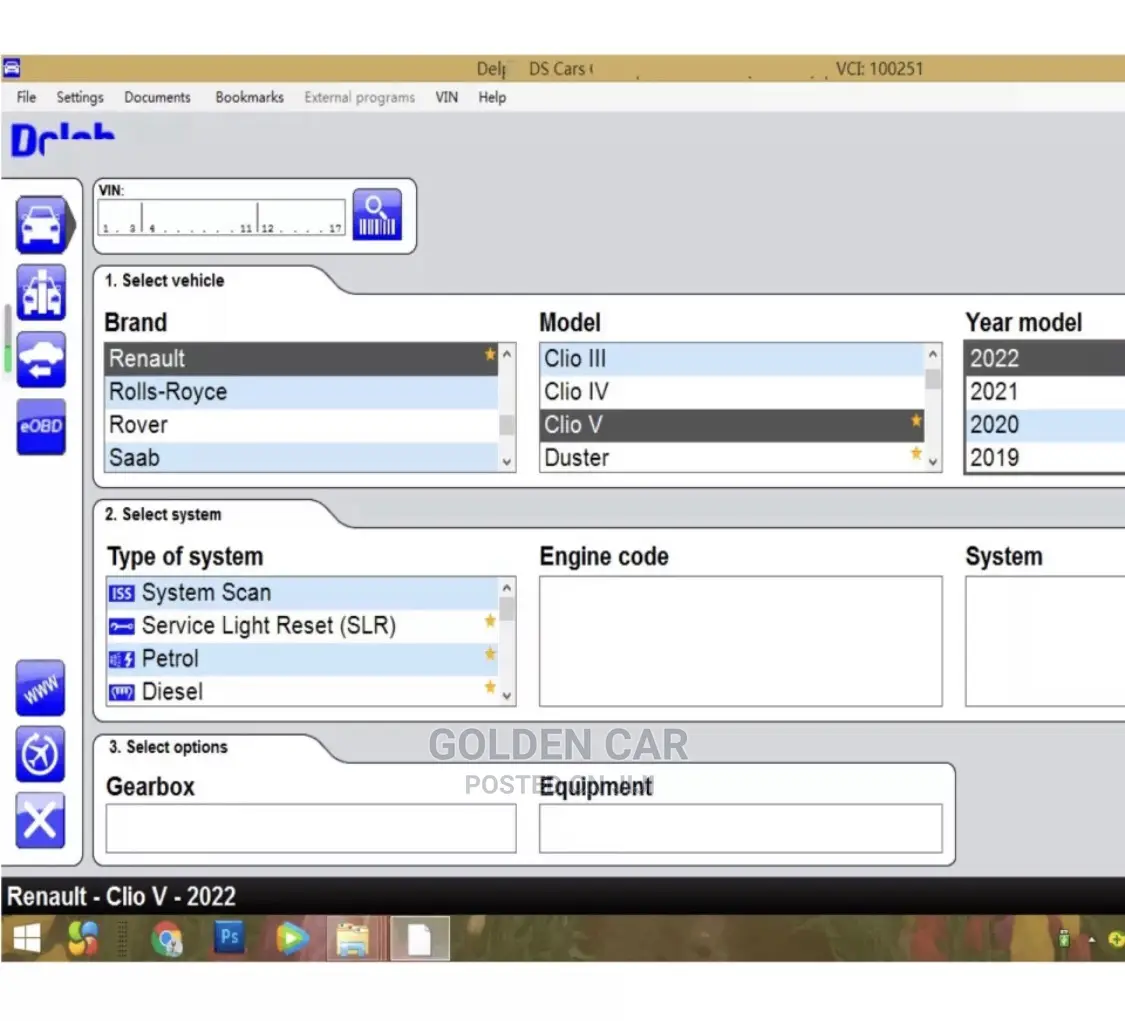Screen dimensions: 1125x1021
Task: Select the car diagnostics icon in sidebar
Action: pos(40,224)
